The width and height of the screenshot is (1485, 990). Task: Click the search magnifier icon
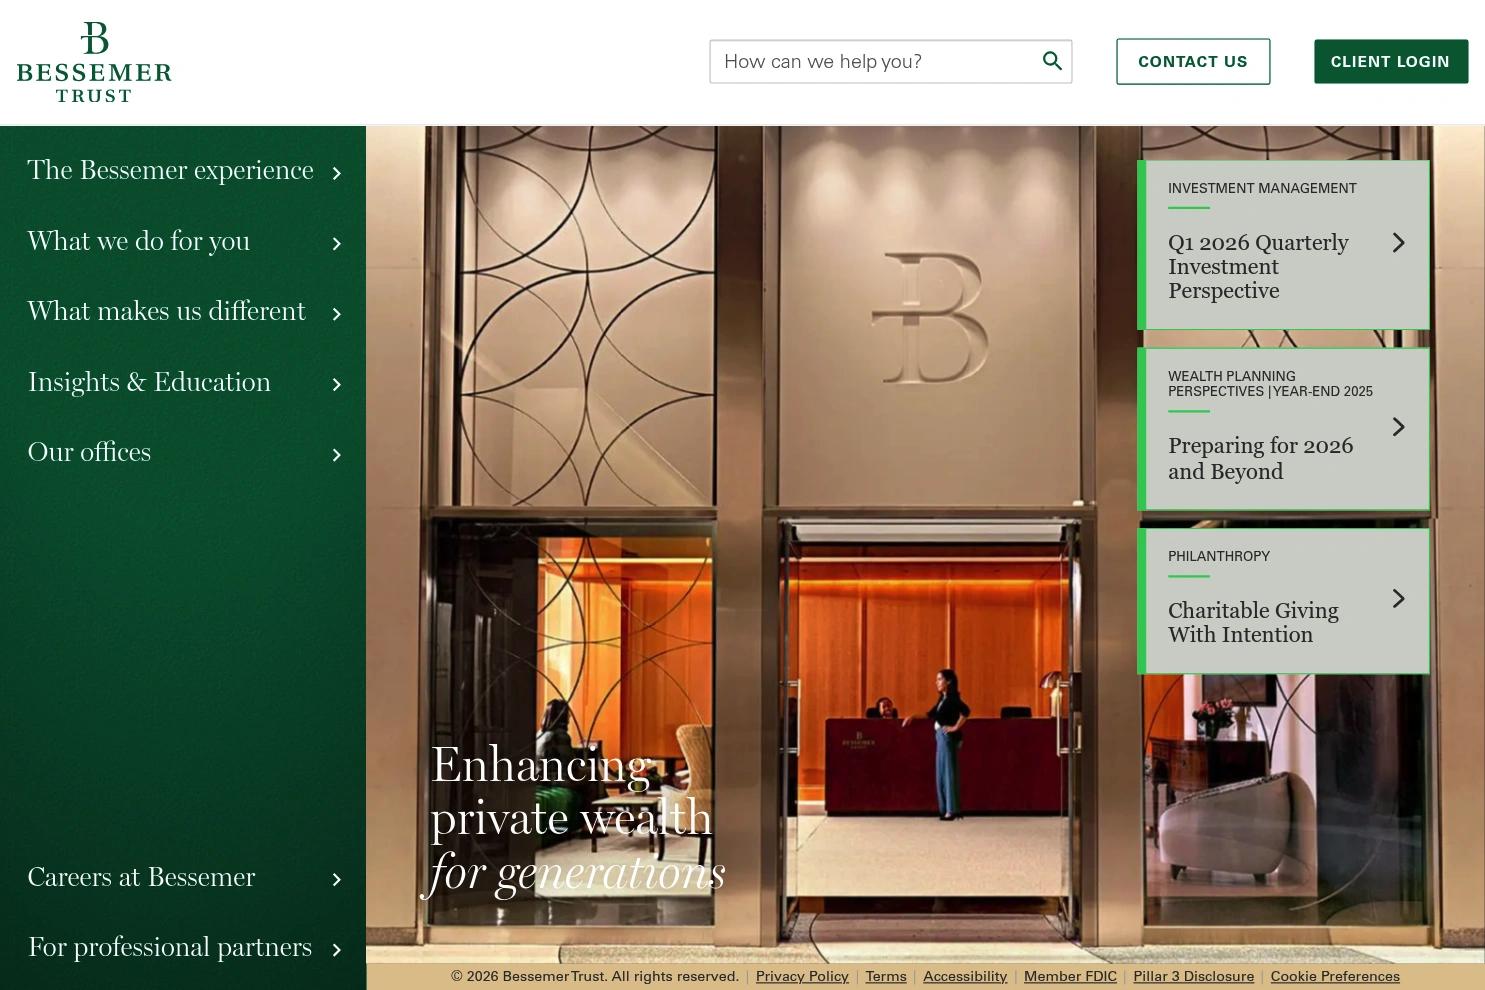click(1052, 61)
